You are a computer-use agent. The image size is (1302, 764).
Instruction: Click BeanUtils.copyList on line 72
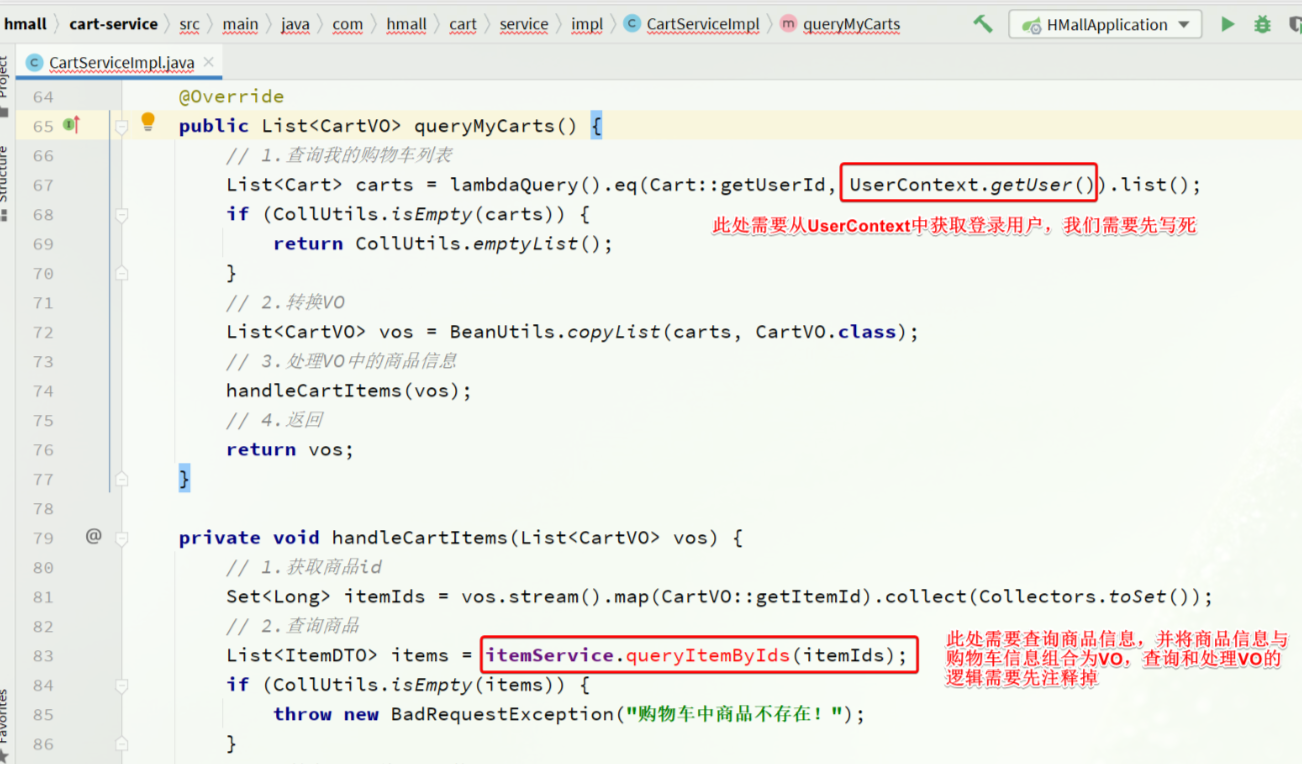[x=555, y=332]
